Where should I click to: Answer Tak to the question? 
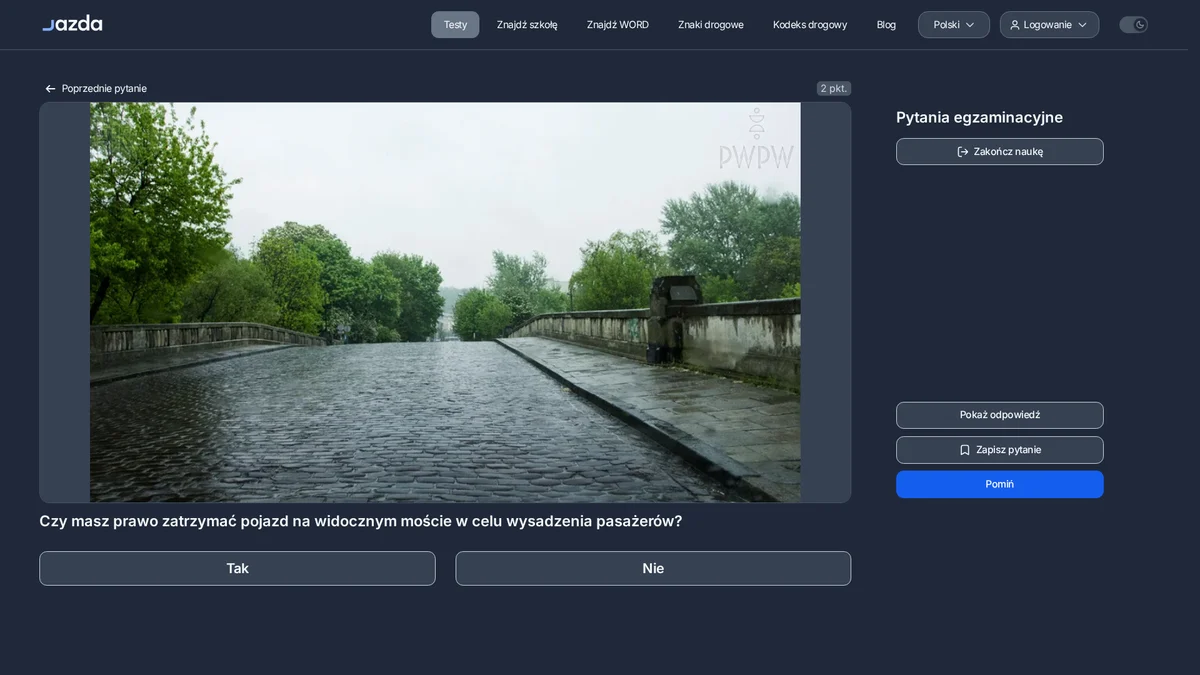pos(237,568)
